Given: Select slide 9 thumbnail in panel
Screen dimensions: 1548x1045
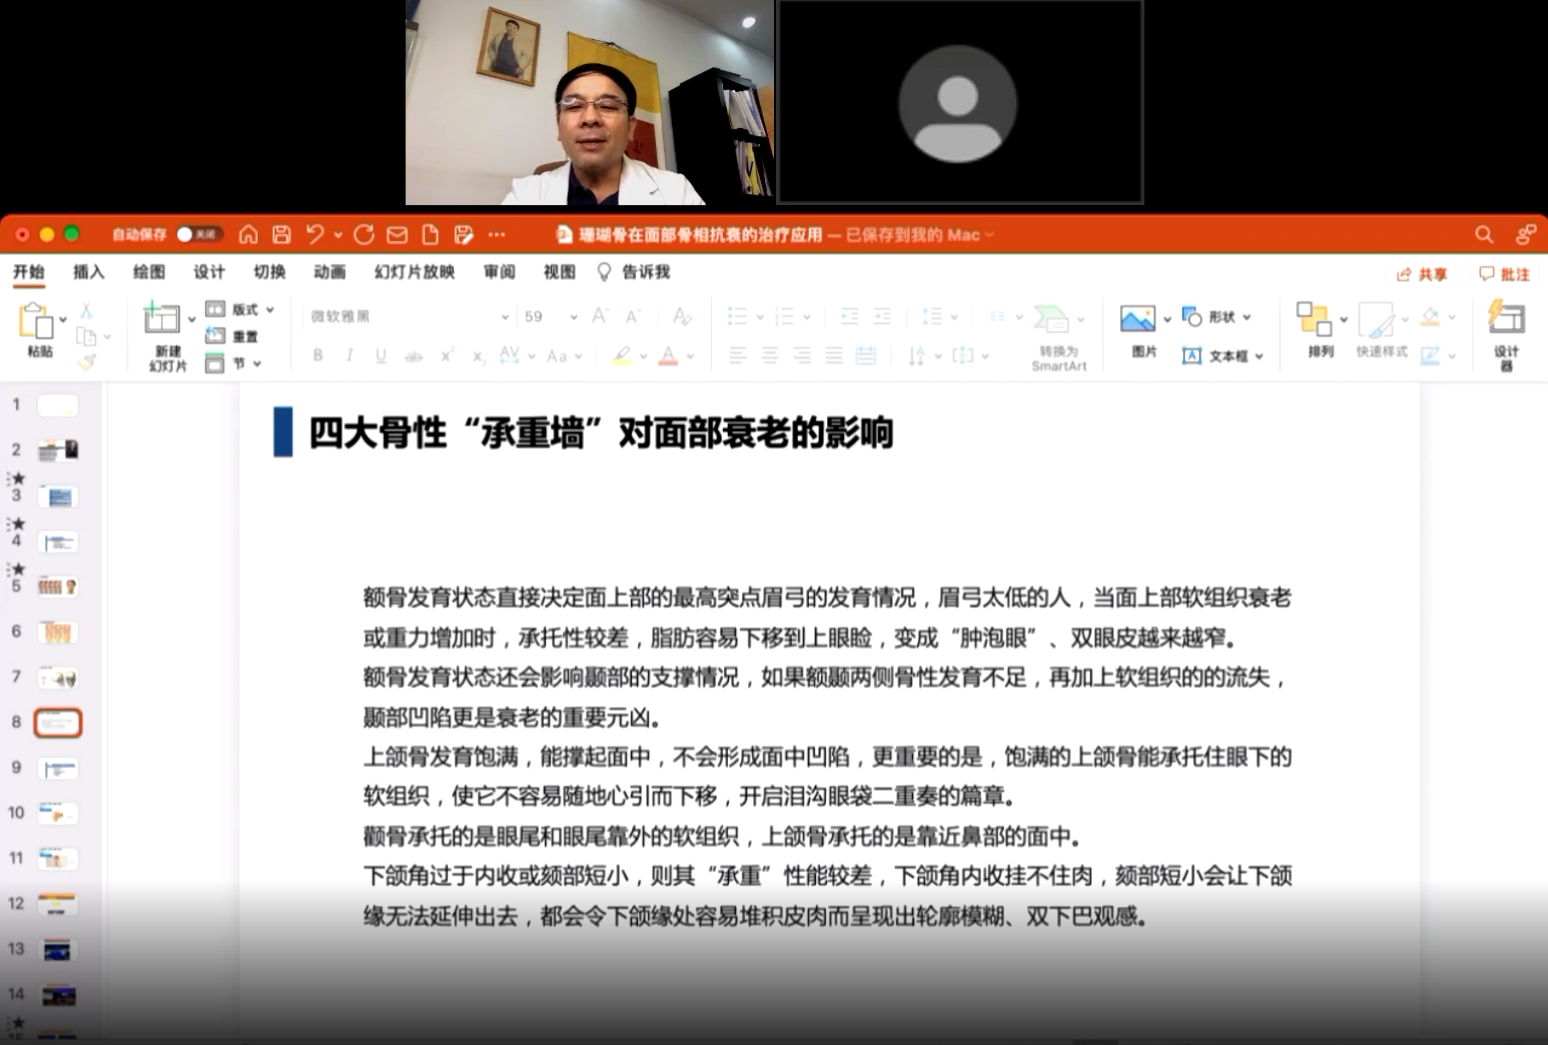Looking at the screenshot, I should tap(58, 769).
